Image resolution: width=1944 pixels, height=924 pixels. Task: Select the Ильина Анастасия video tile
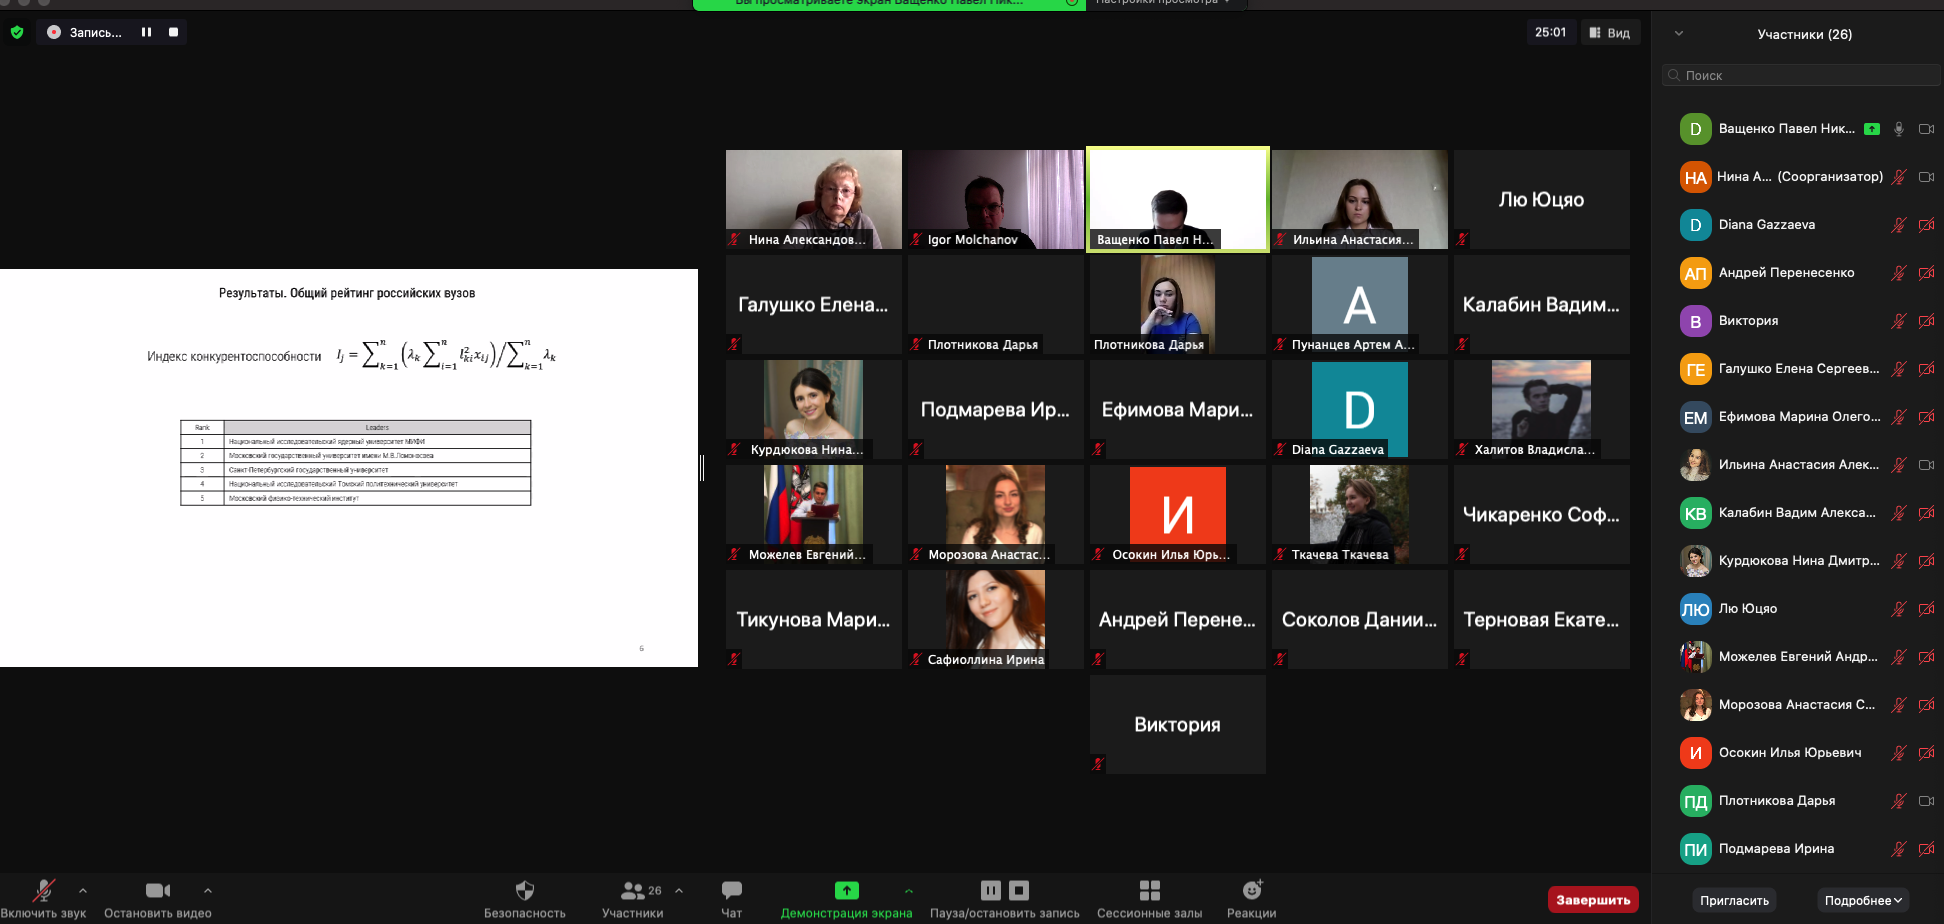1360,199
